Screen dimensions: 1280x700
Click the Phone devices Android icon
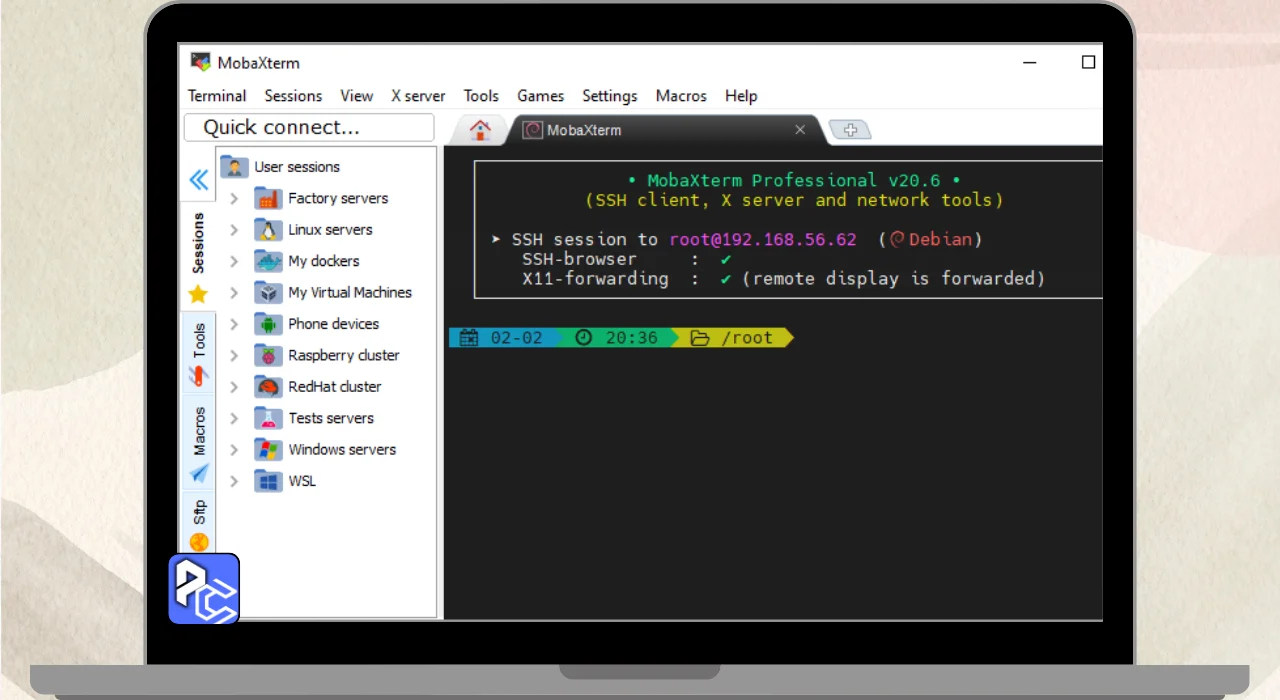(268, 324)
